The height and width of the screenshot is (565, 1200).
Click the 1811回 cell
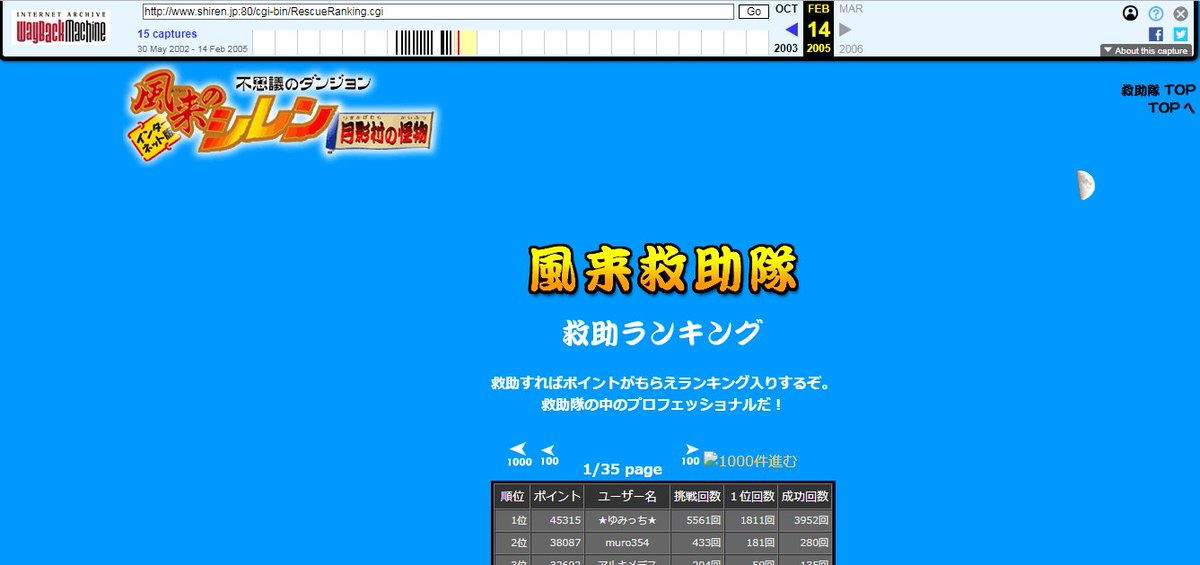click(x=751, y=521)
